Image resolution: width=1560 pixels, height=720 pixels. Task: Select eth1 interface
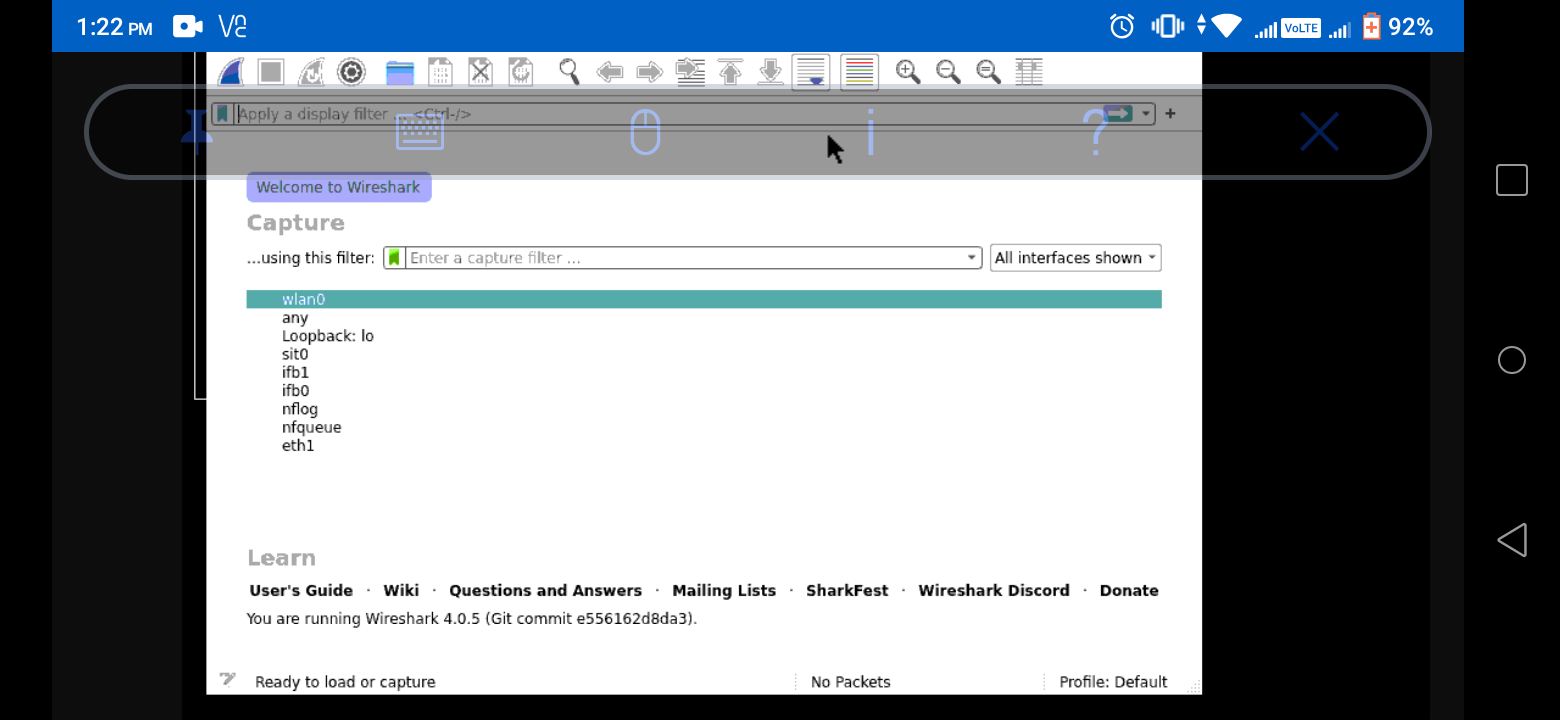pos(704,446)
